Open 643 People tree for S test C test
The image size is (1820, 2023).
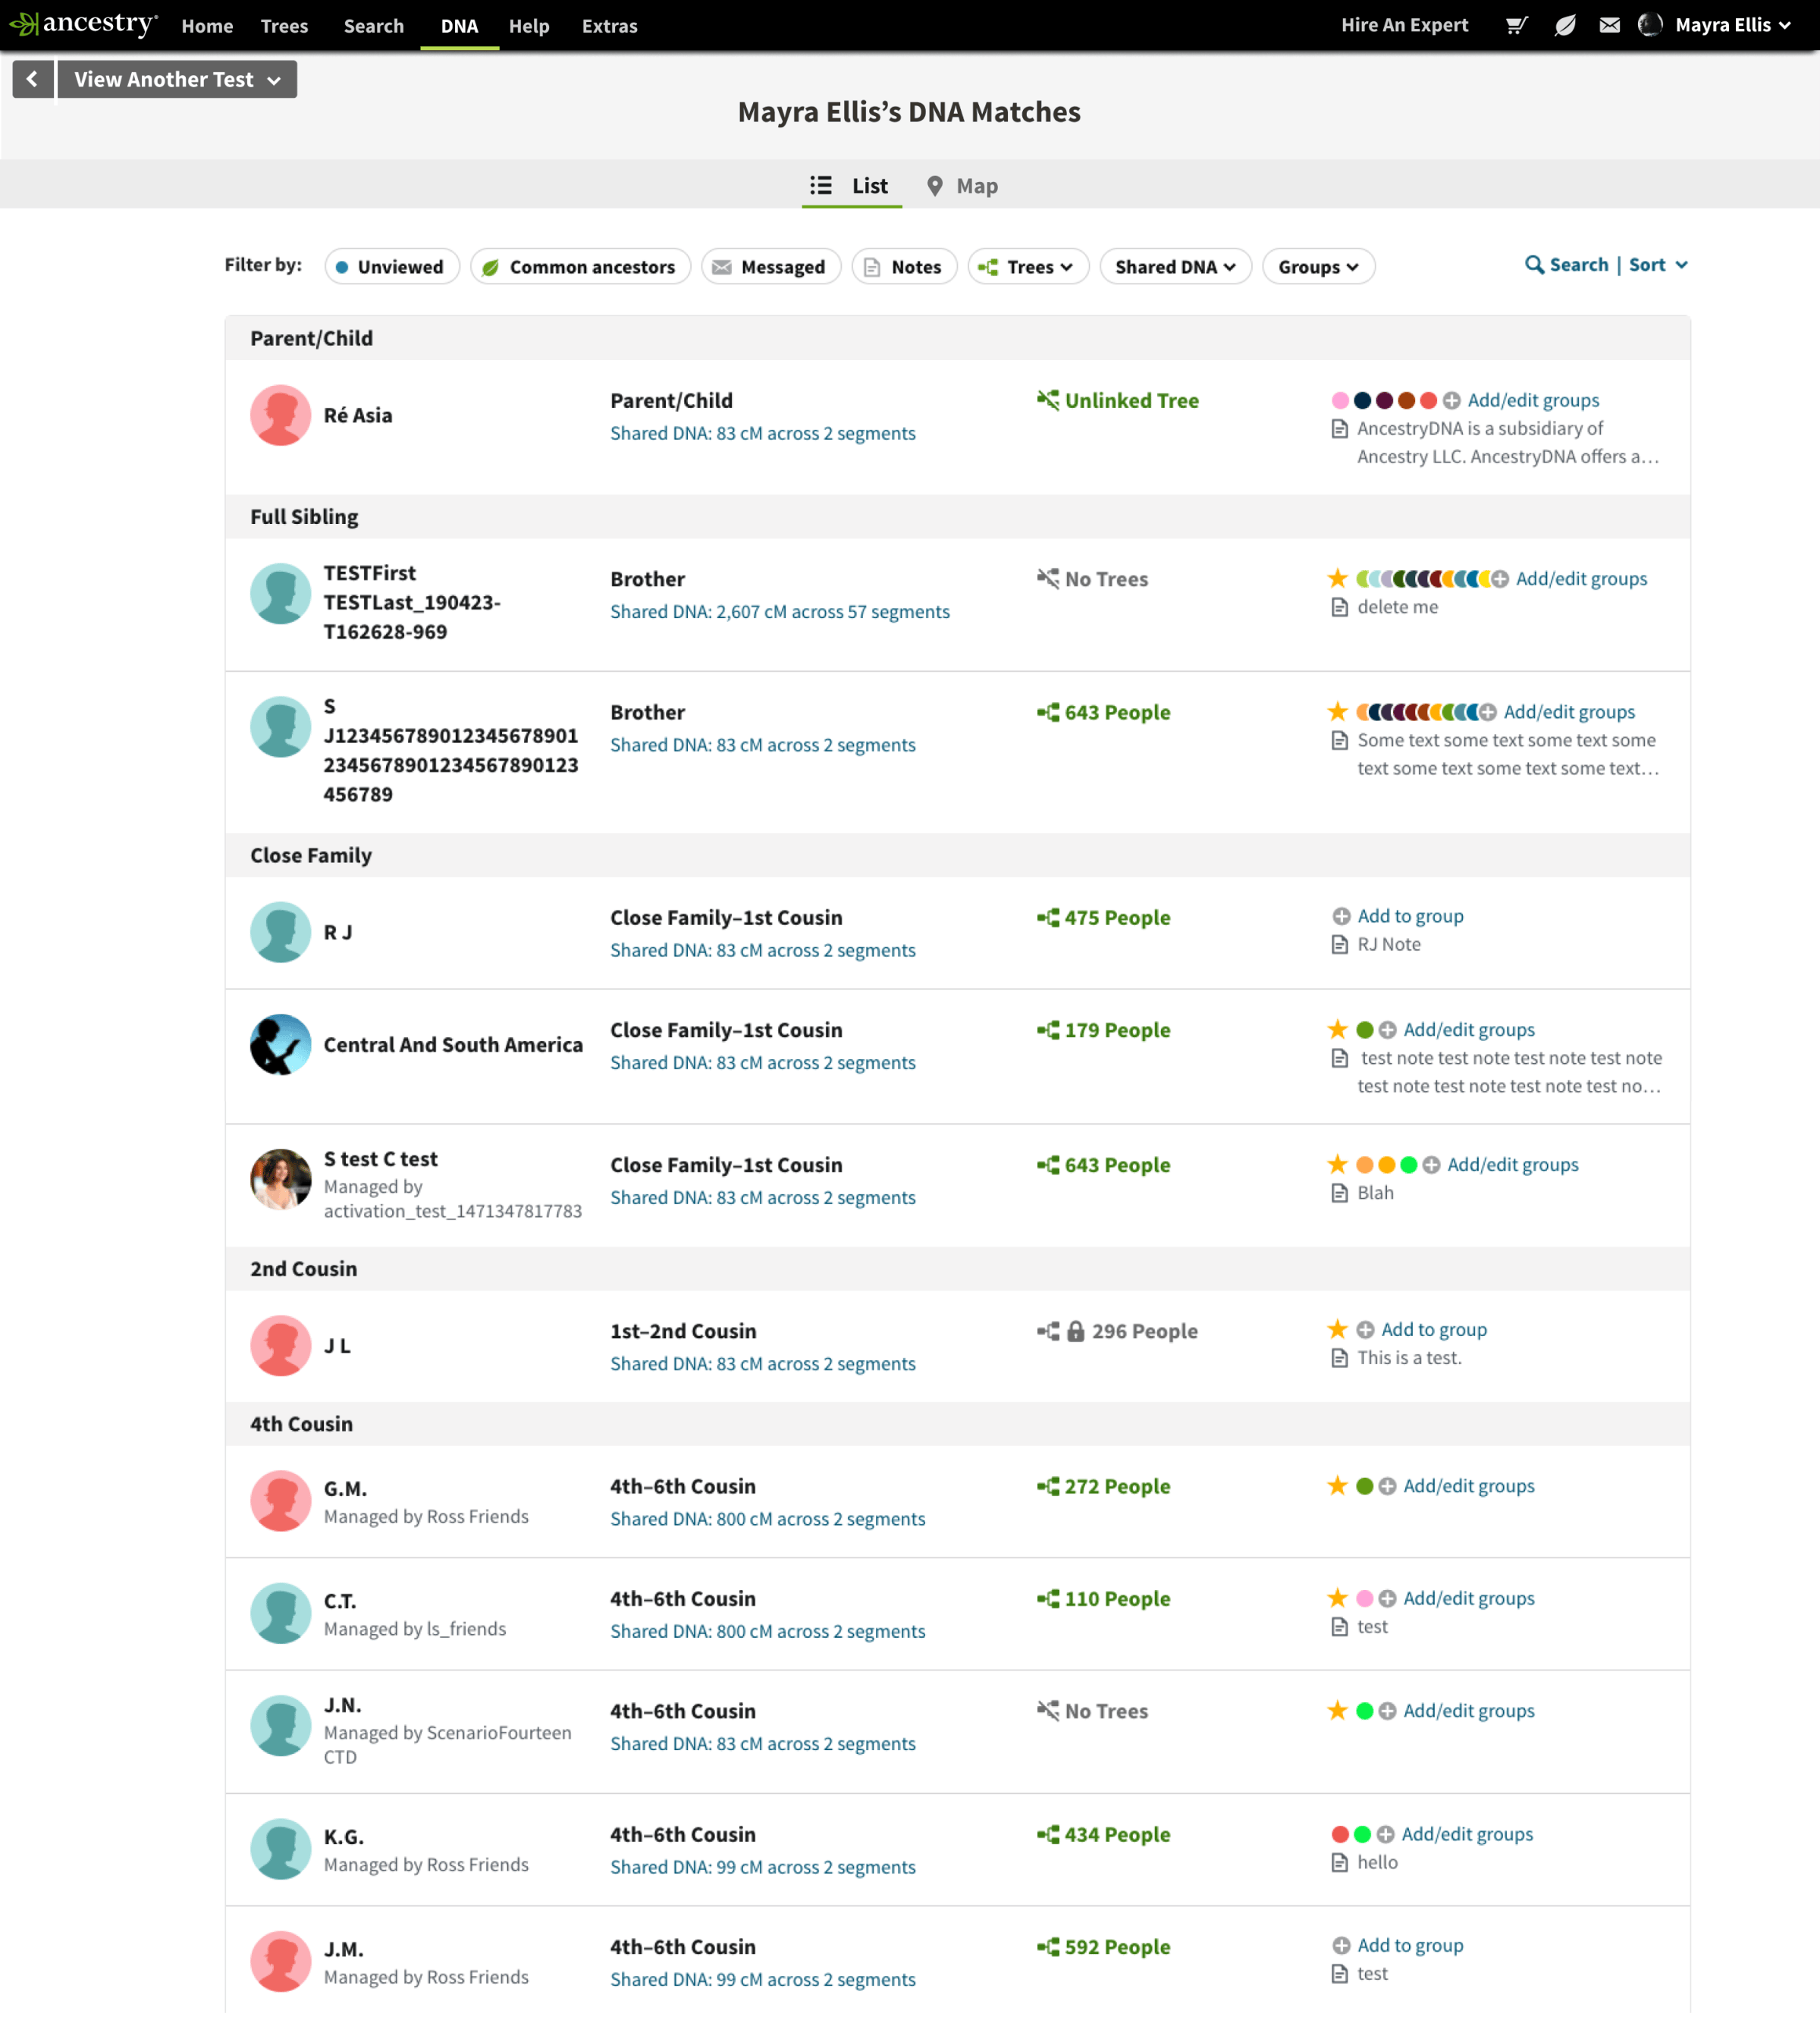[x=1104, y=1165]
